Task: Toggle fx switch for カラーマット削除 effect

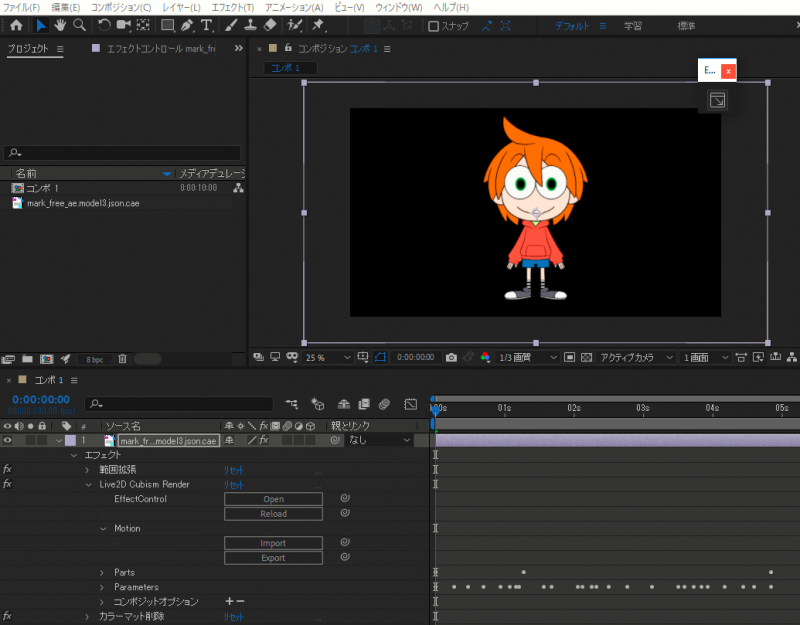Action: click(8, 616)
